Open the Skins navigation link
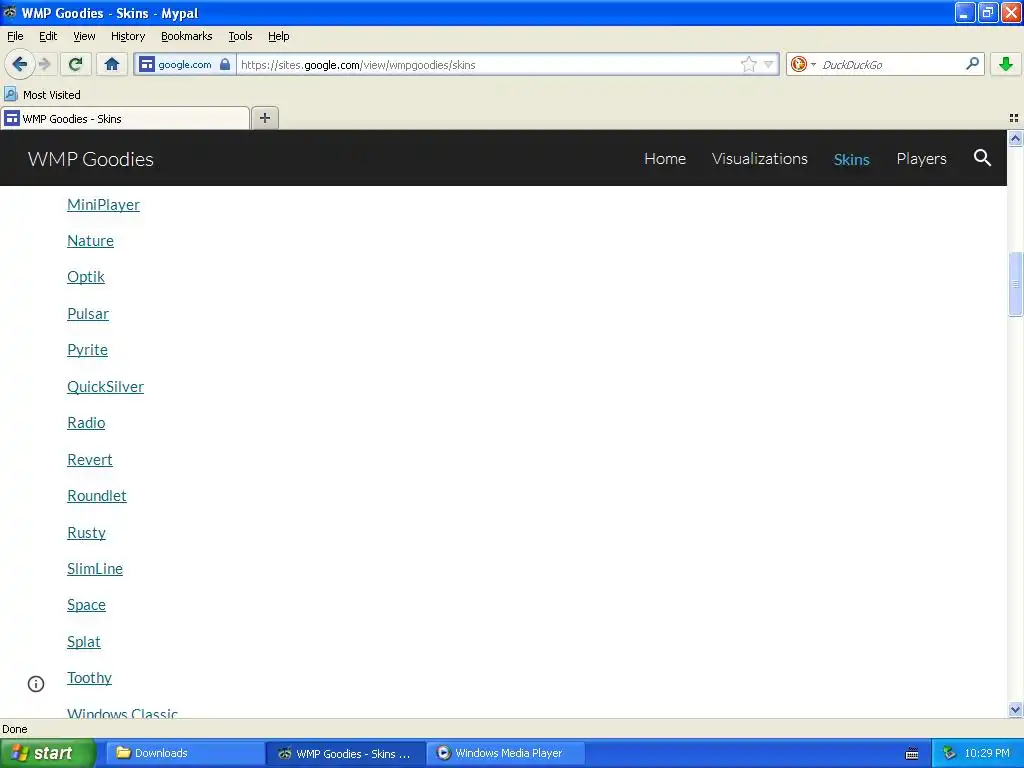The image size is (1024, 768). pos(852,159)
